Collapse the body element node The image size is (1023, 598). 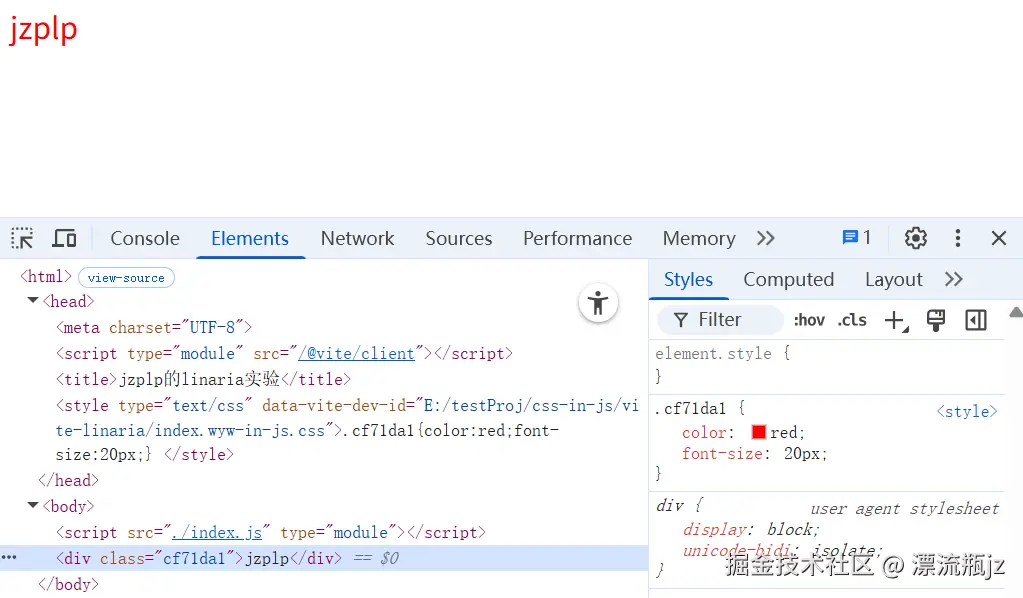32,506
